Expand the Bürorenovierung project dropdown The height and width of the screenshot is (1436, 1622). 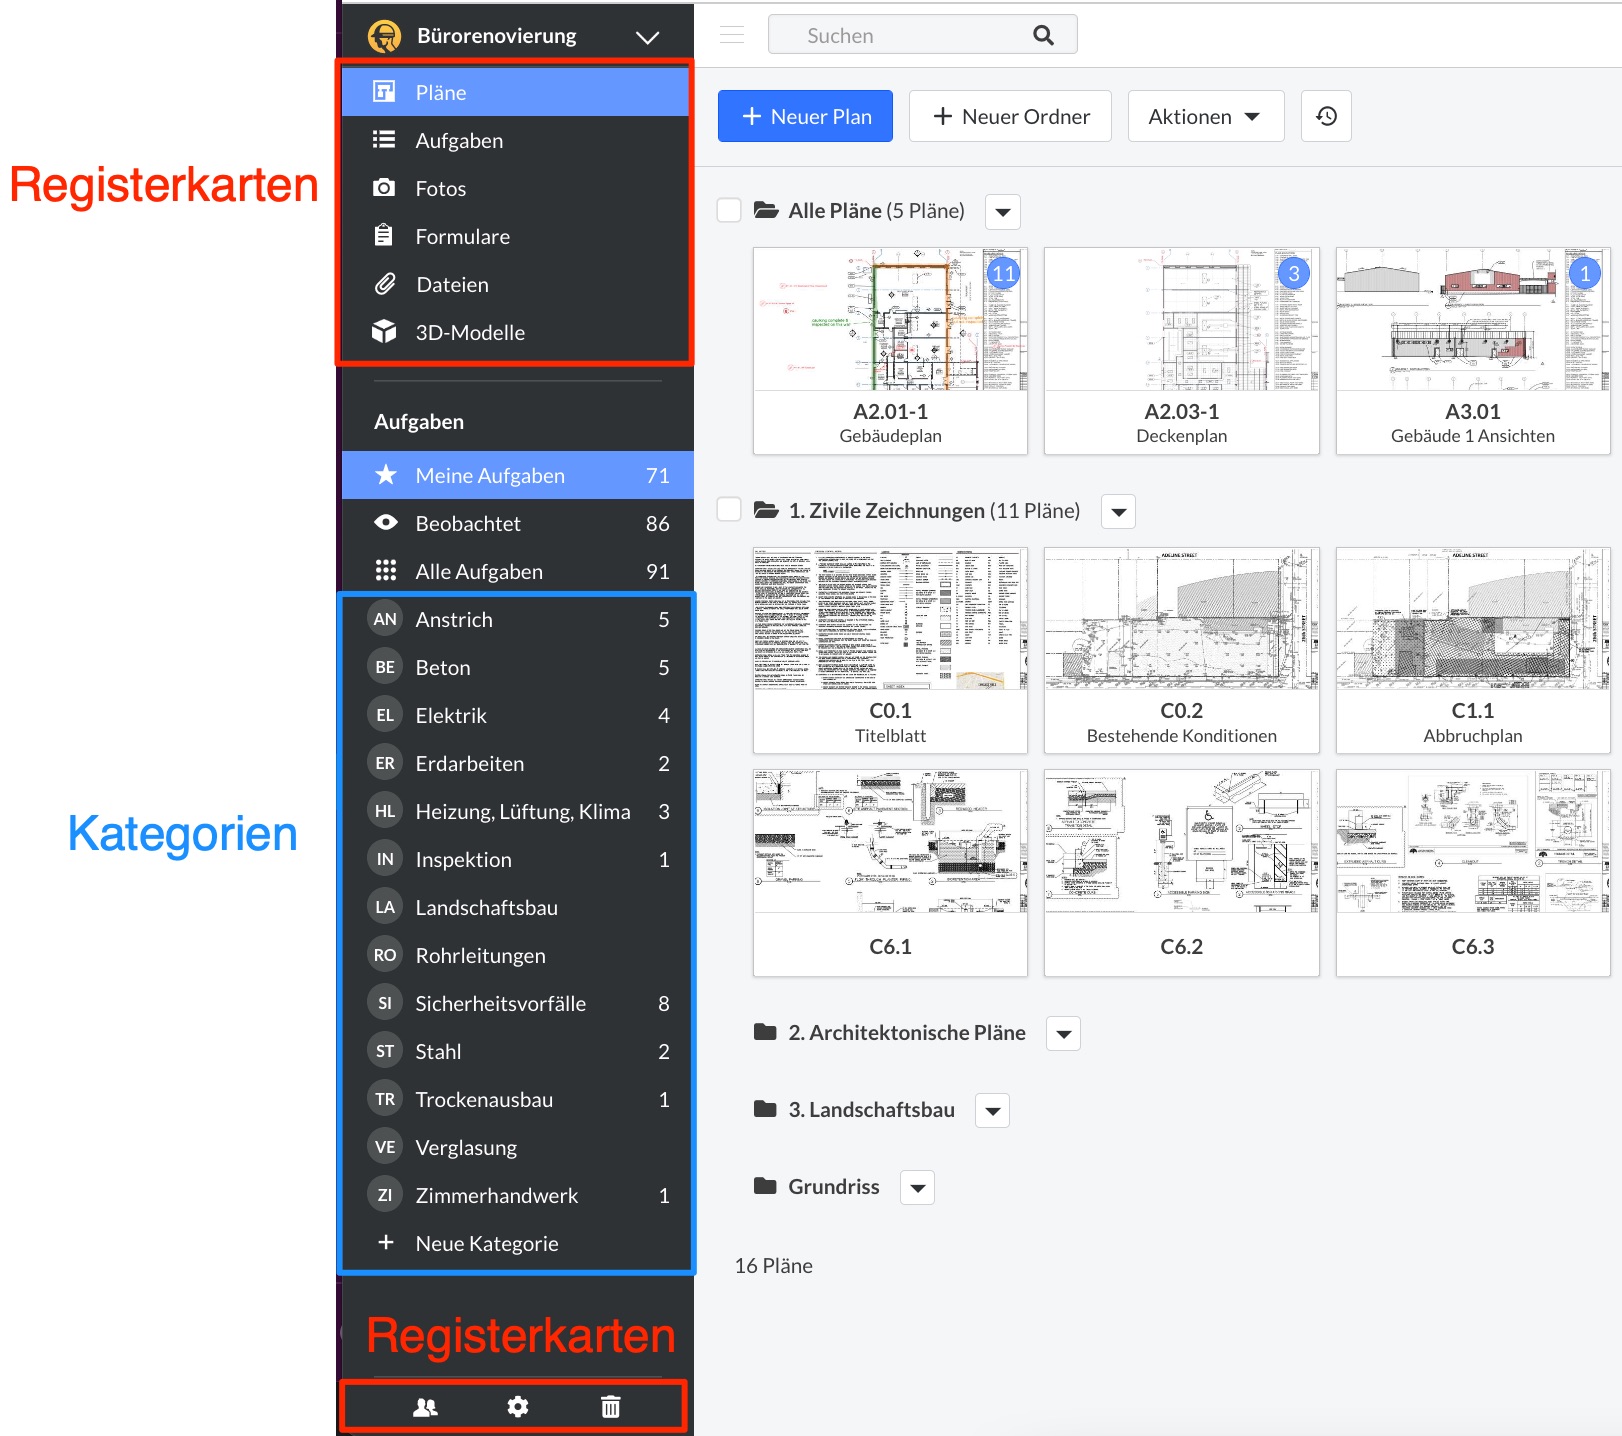pos(647,37)
